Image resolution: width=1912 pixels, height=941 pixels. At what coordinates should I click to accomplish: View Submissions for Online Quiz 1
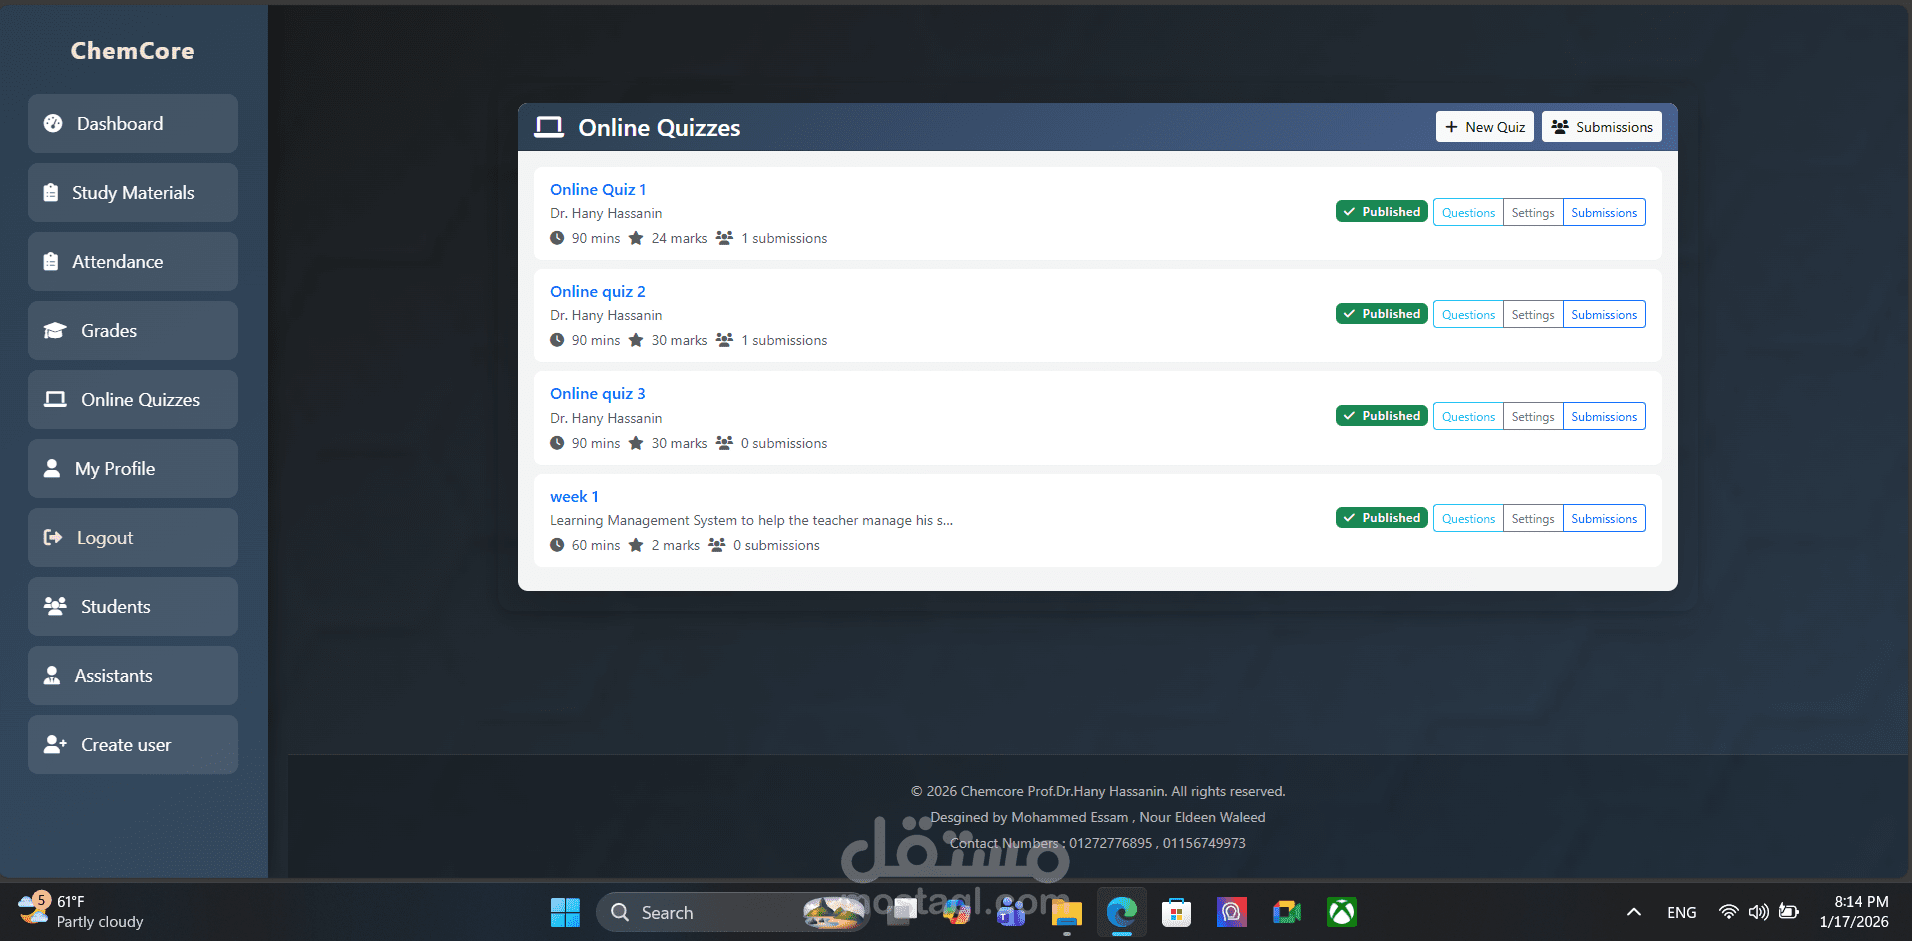click(1604, 212)
